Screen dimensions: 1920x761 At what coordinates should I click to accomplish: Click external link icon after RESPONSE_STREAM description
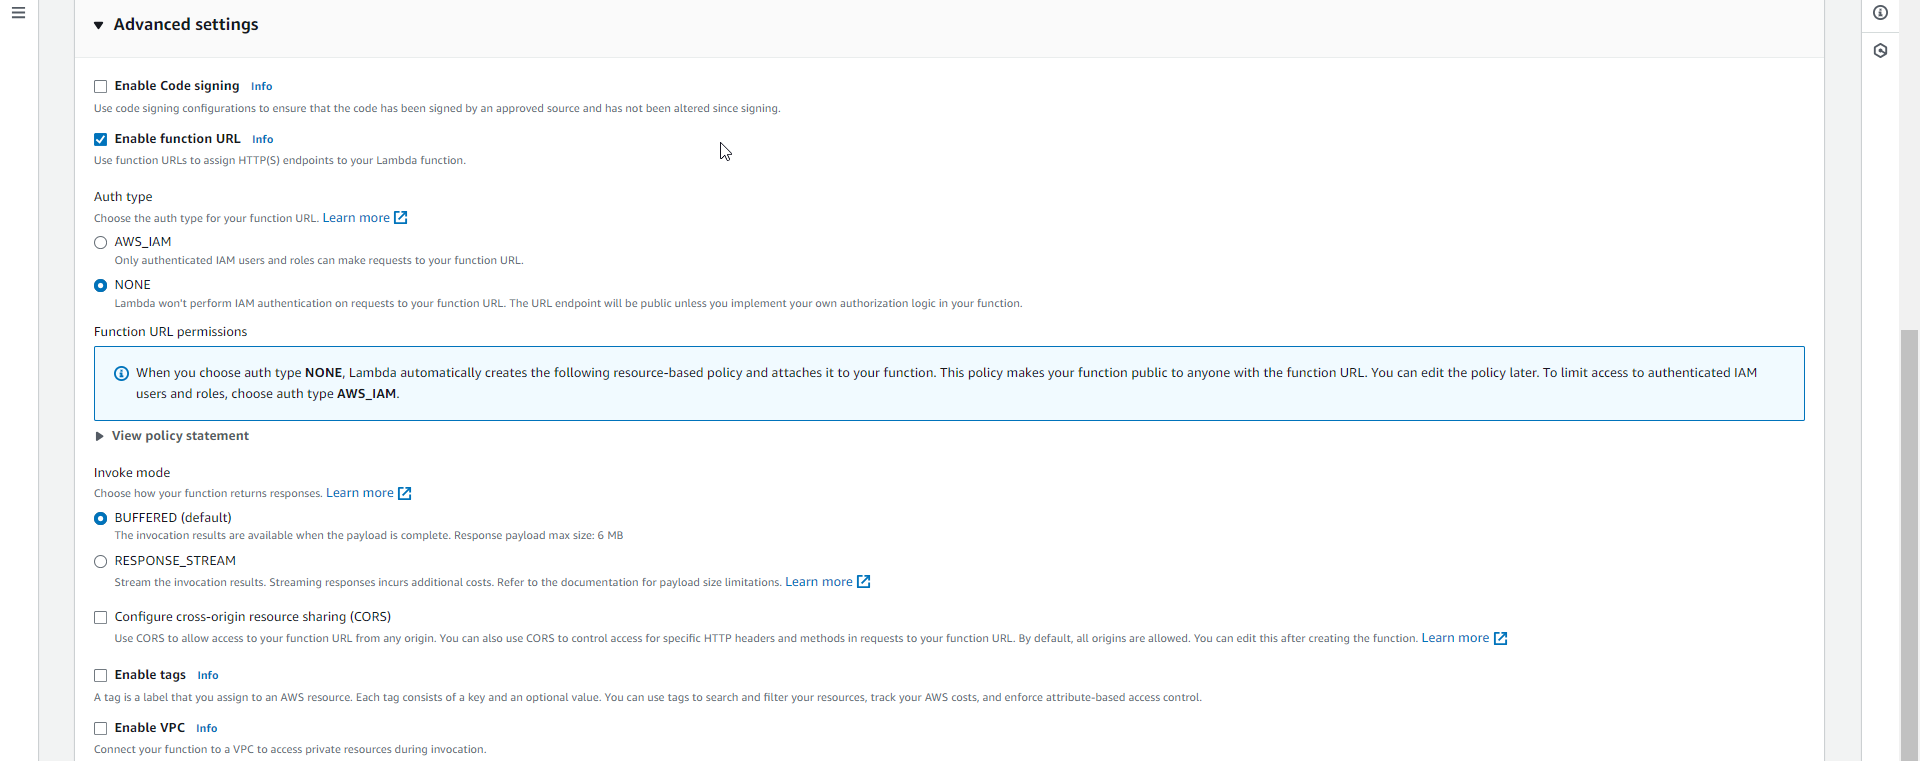pos(864,582)
